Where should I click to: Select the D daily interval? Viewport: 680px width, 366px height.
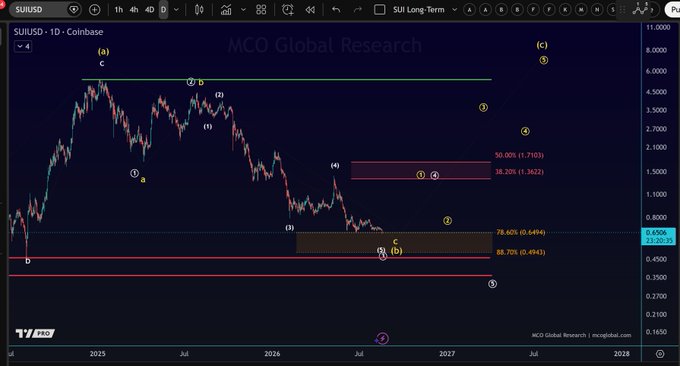(x=163, y=10)
